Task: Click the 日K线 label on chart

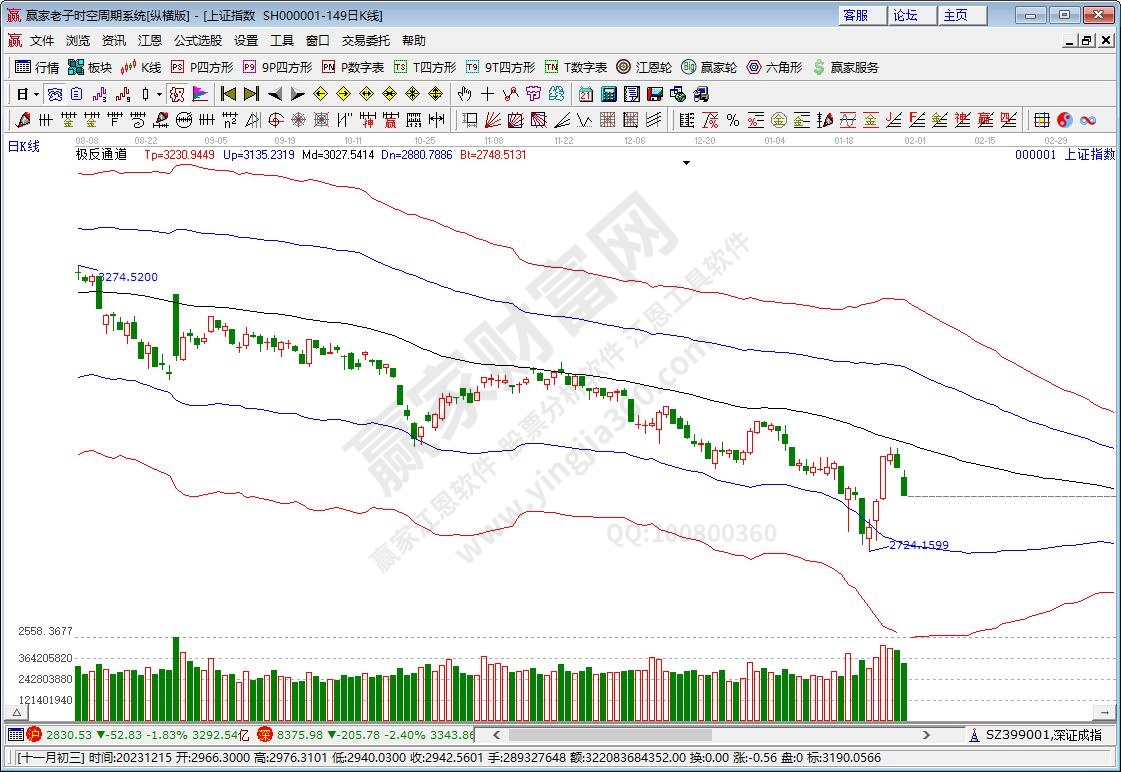Action: click(x=24, y=147)
